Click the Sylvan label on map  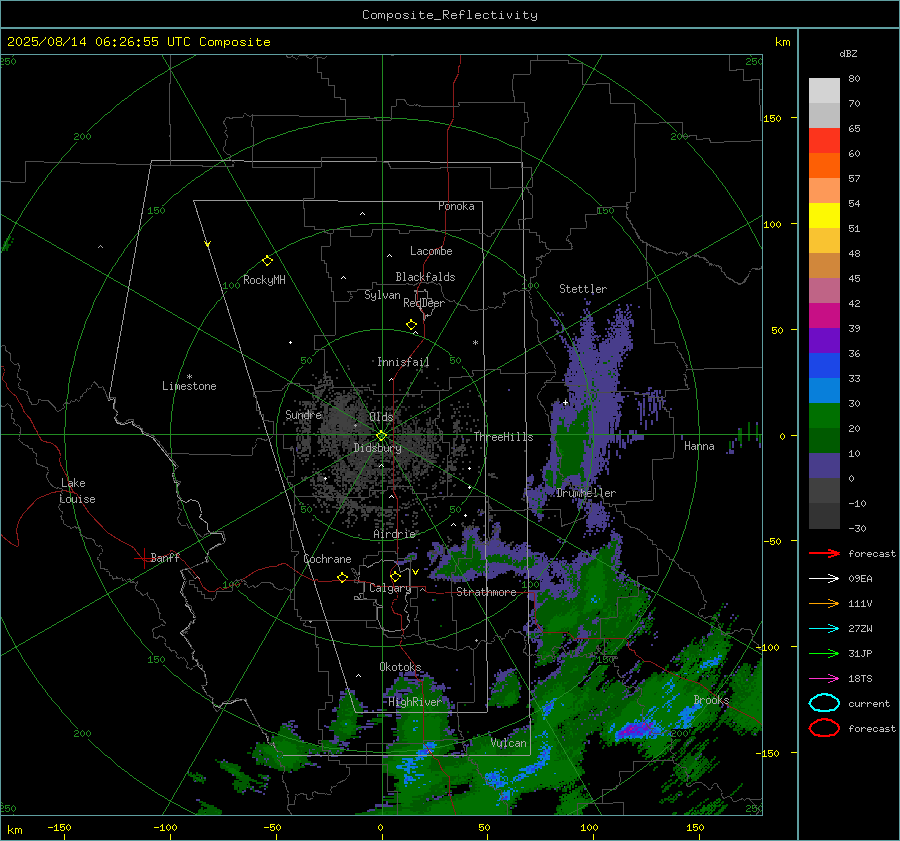382,295
